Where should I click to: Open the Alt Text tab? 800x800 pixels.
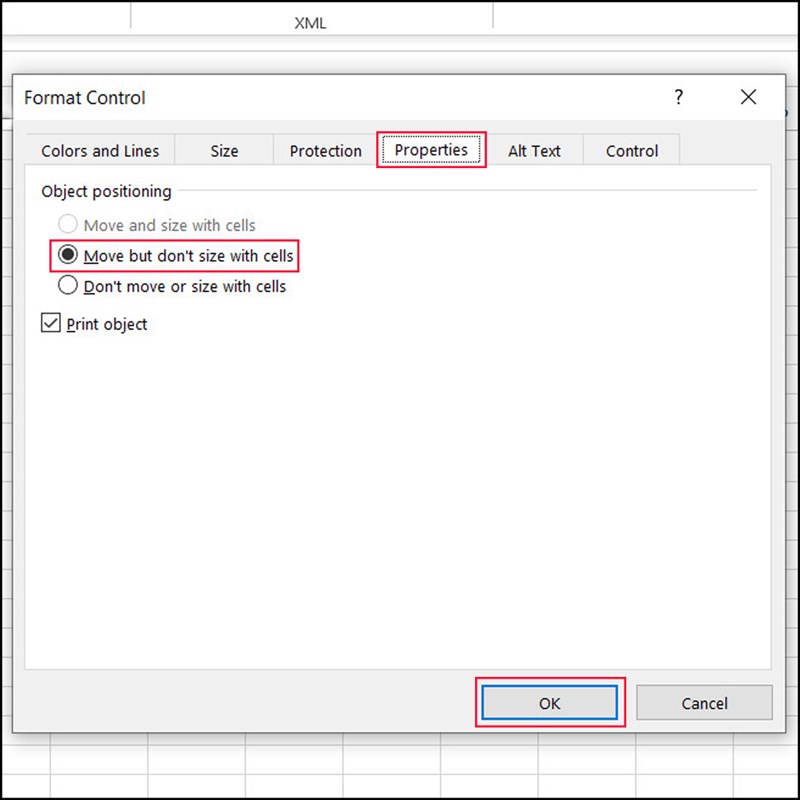pyautogui.click(x=535, y=150)
